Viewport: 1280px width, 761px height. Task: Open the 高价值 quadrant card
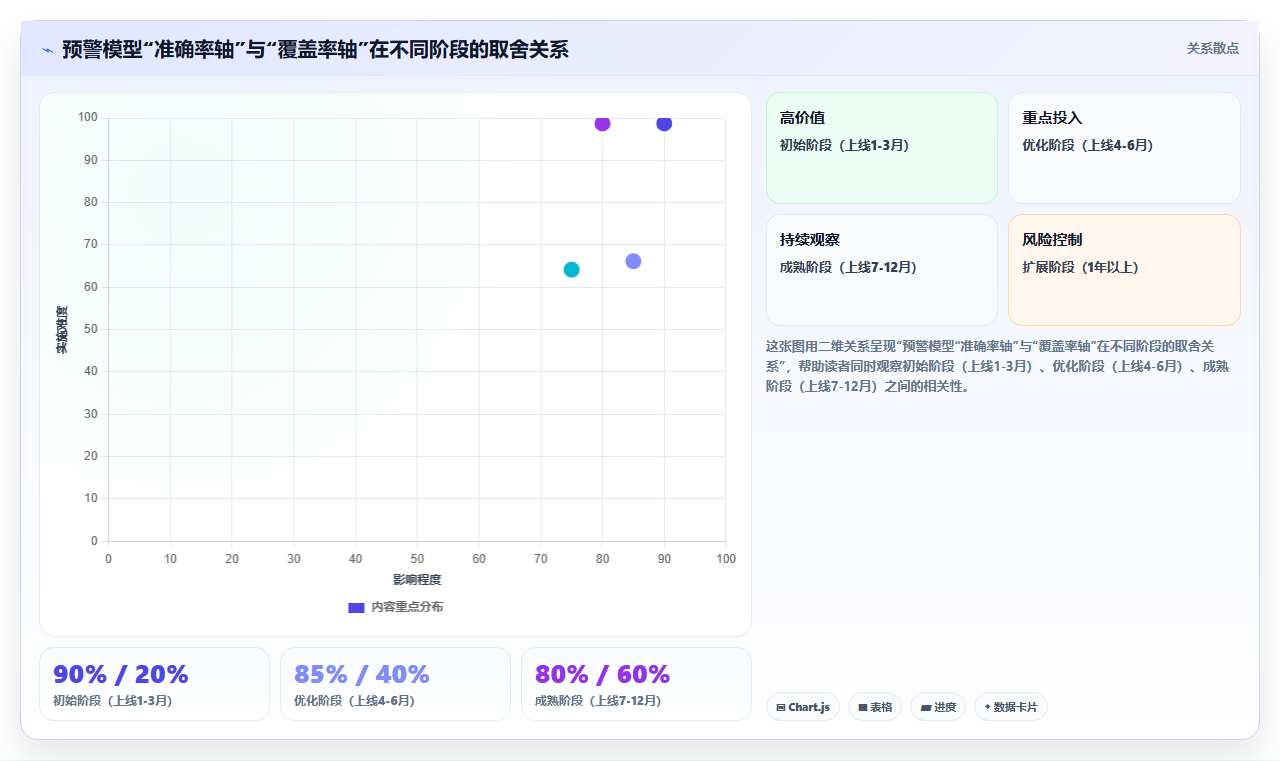pos(882,148)
